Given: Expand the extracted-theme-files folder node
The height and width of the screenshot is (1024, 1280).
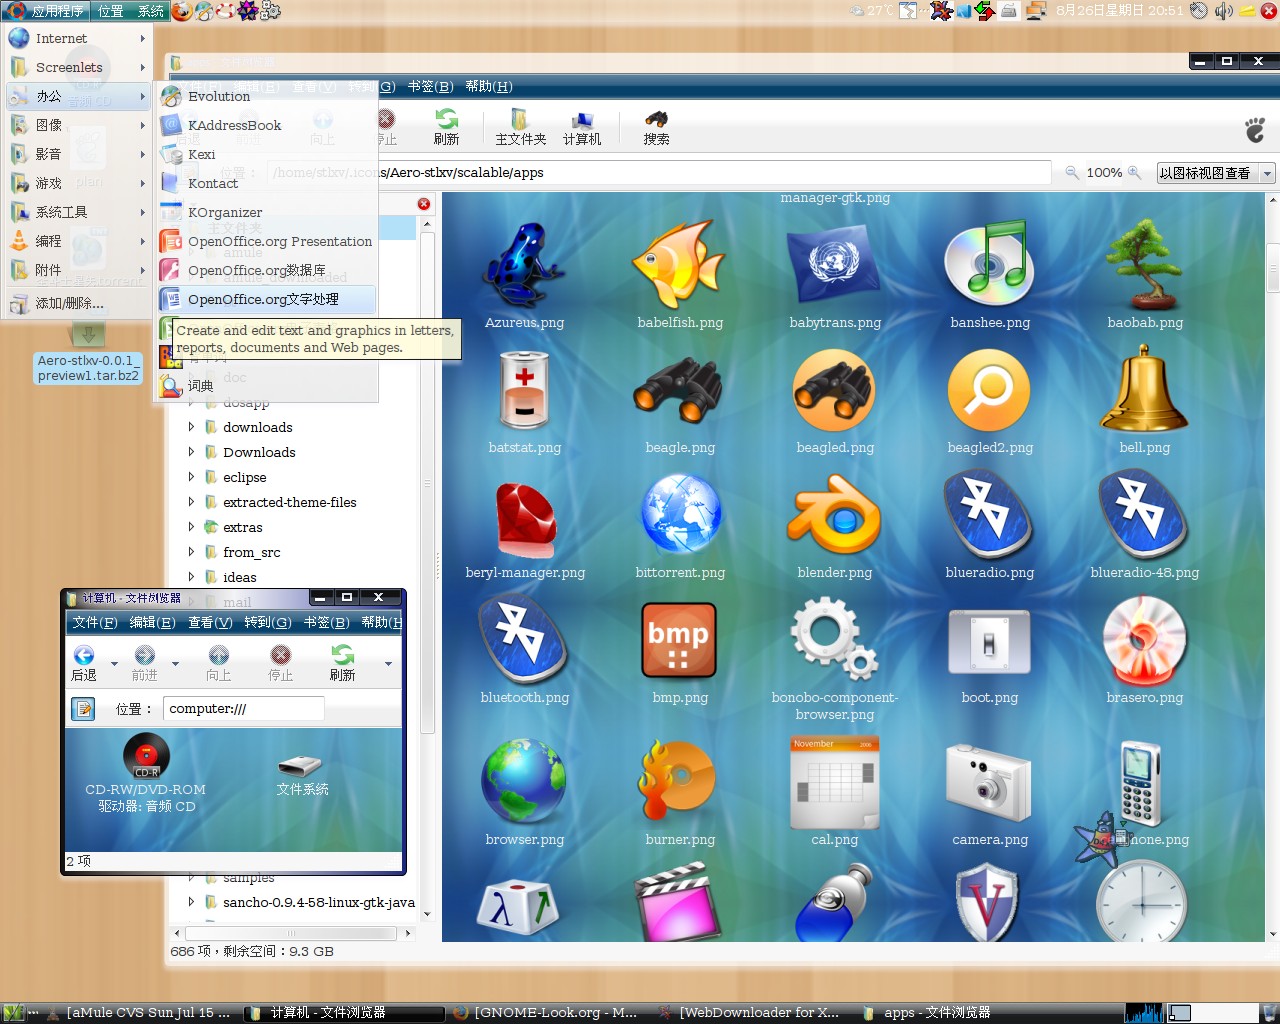Looking at the screenshot, I should (x=191, y=502).
